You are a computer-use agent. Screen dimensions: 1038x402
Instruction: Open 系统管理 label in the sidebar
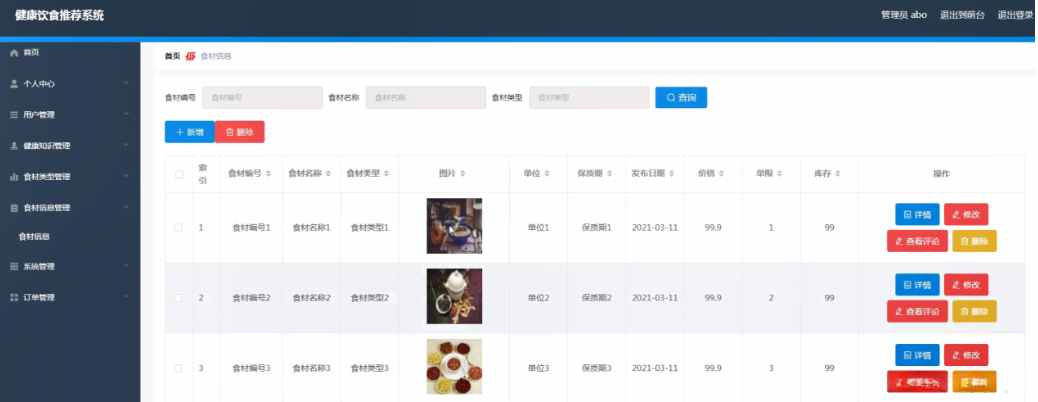point(39,267)
